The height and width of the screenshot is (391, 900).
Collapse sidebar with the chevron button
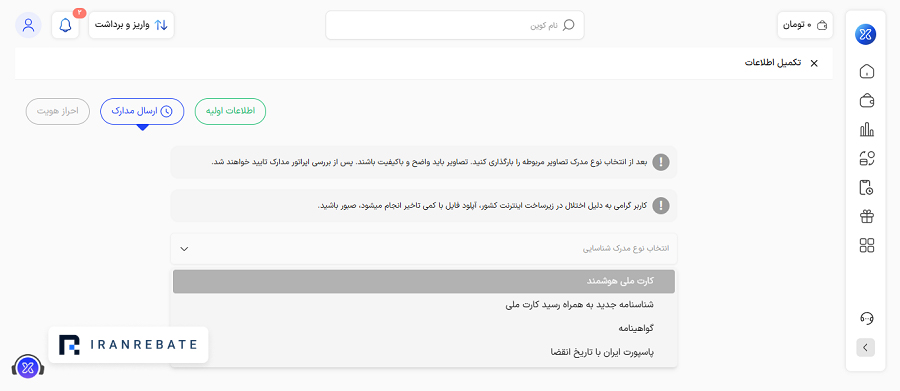click(x=866, y=347)
